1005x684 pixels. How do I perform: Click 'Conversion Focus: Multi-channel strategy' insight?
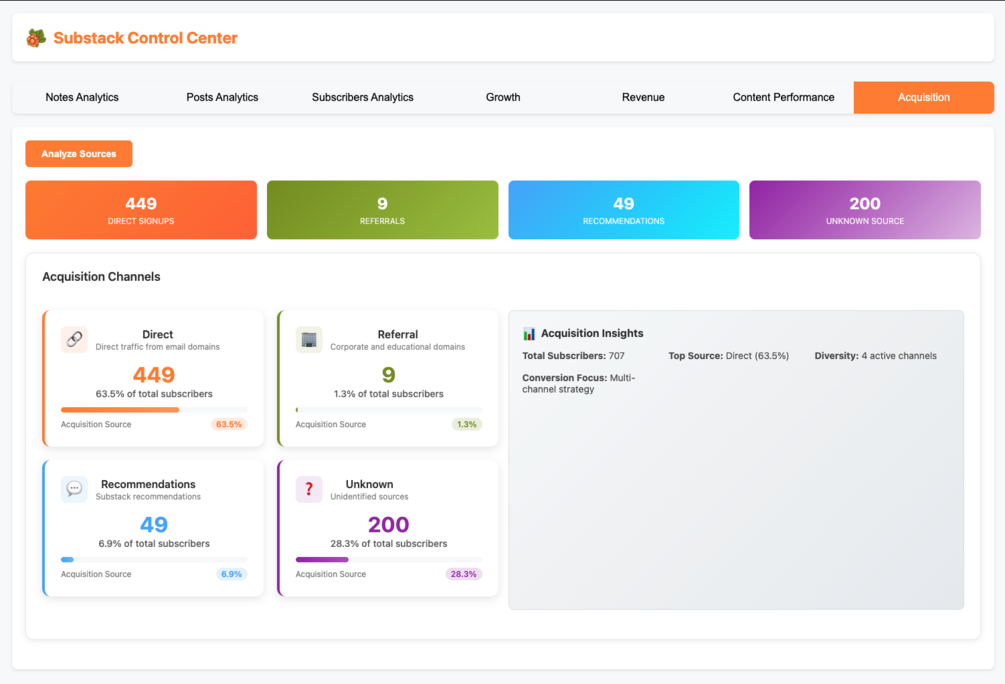(x=579, y=383)
